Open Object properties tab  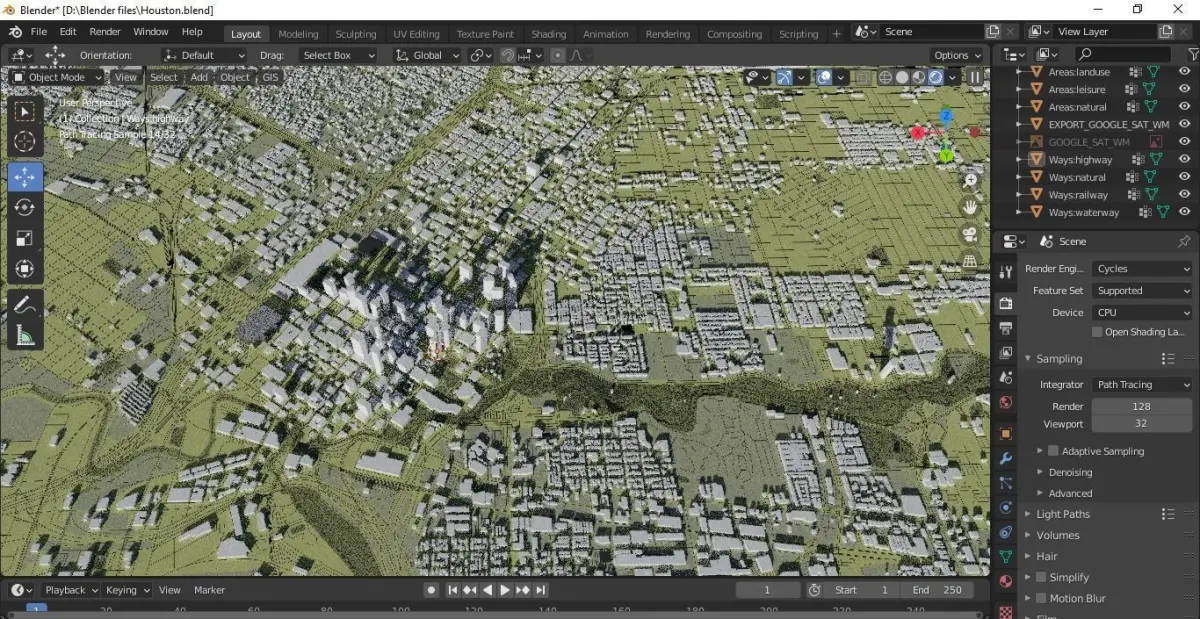pos(1005,433)
